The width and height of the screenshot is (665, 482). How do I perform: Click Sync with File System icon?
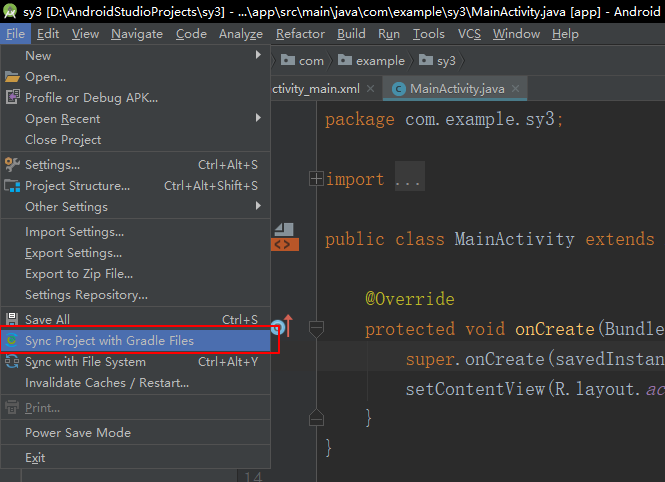point(12,362)
